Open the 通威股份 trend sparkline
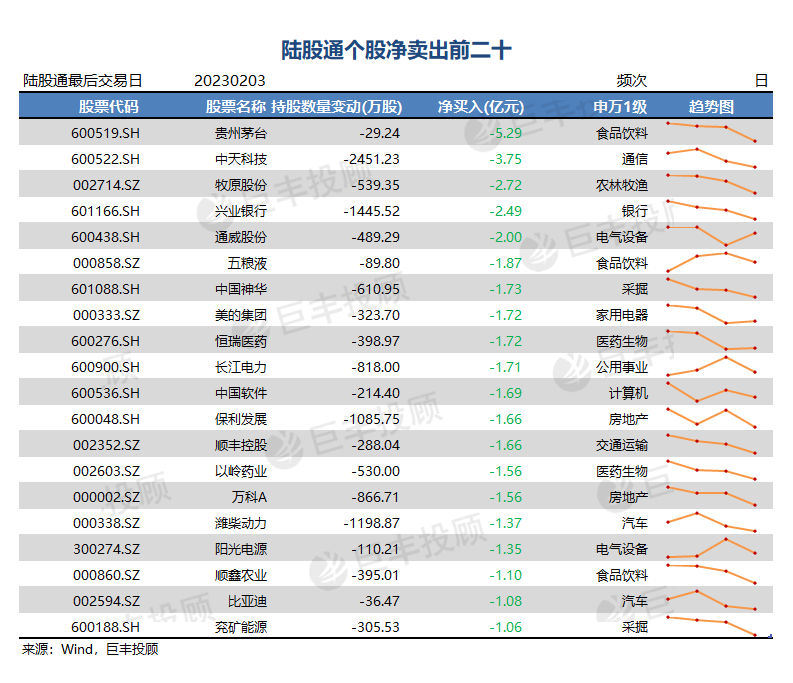The width and height of the screenshot is (793, 683). (711, 235)
